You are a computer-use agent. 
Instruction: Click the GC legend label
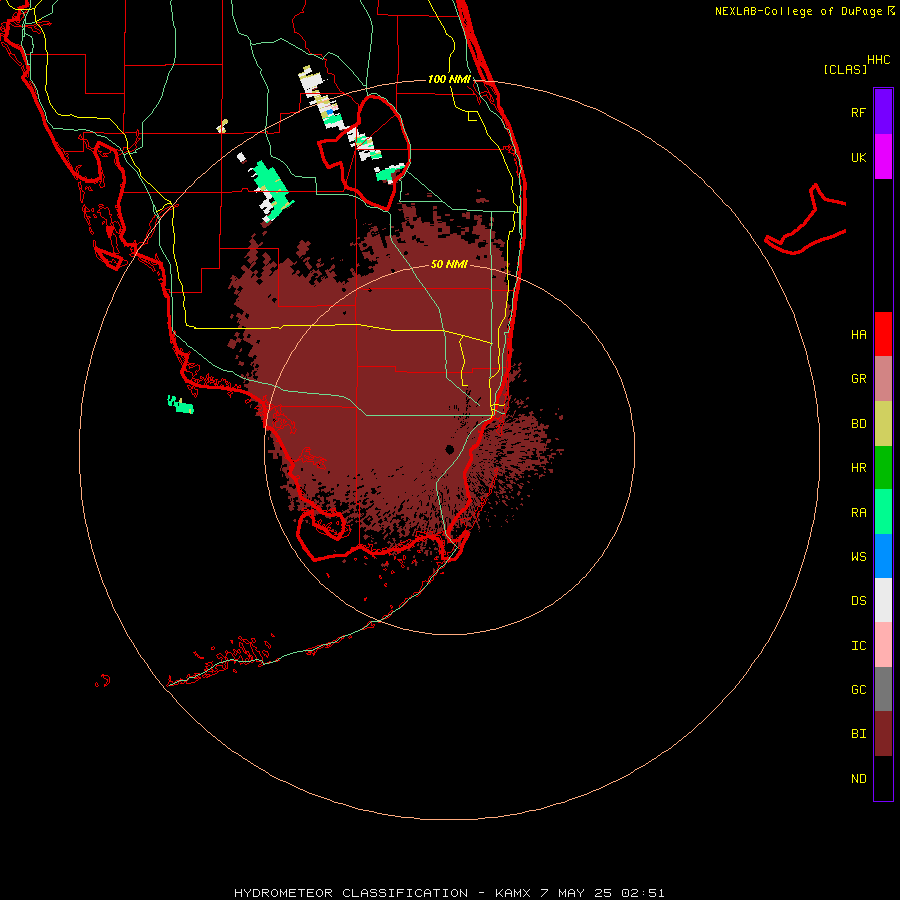click(858, 690)
